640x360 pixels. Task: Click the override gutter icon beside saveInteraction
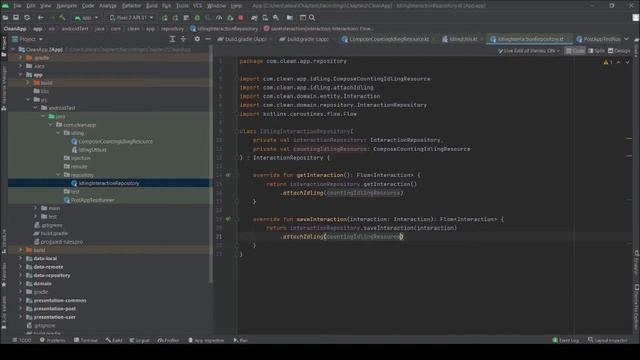(x=228, y=219)
